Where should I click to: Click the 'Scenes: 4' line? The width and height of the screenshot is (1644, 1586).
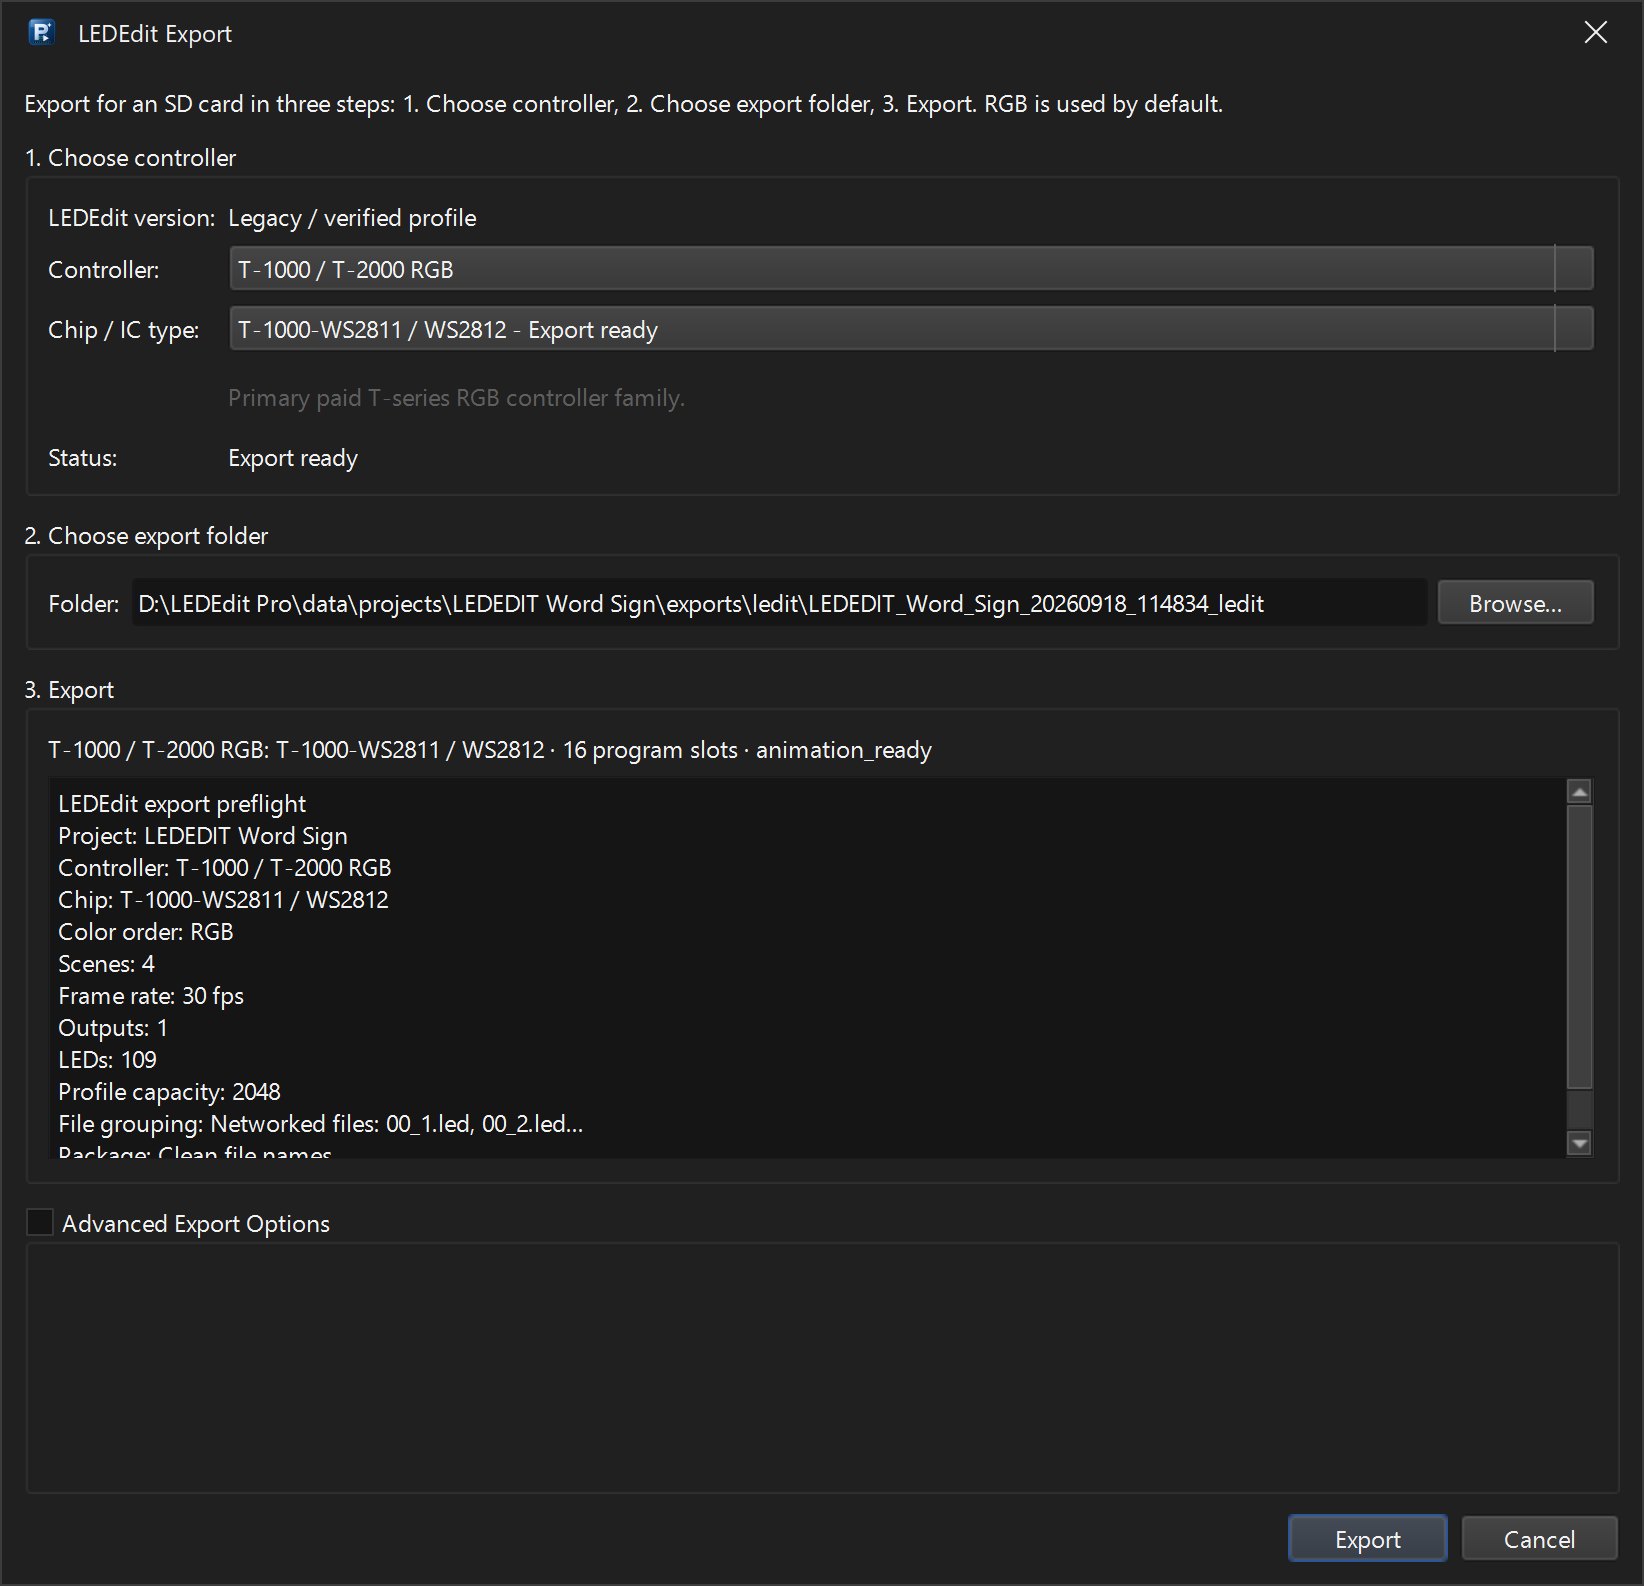coord(106,964)
